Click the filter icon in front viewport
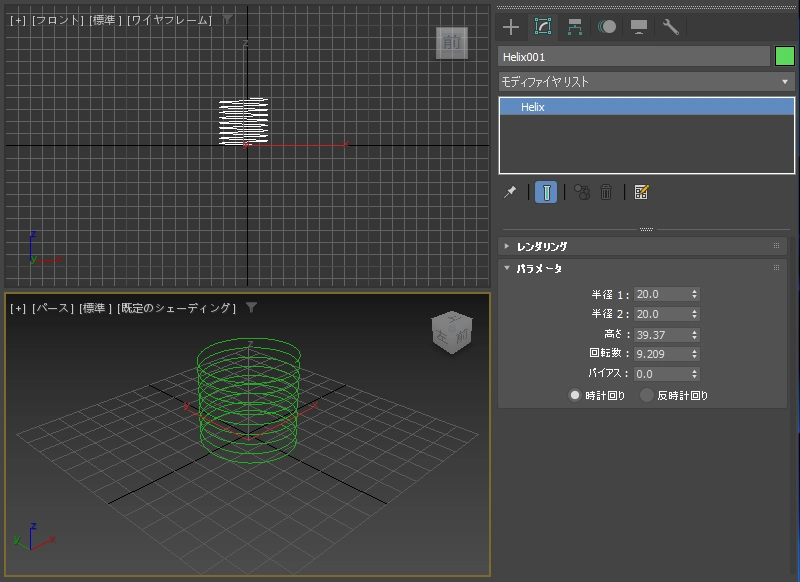Image resolution: width=800 pixels, height=582 pixels. coord(228,20)
